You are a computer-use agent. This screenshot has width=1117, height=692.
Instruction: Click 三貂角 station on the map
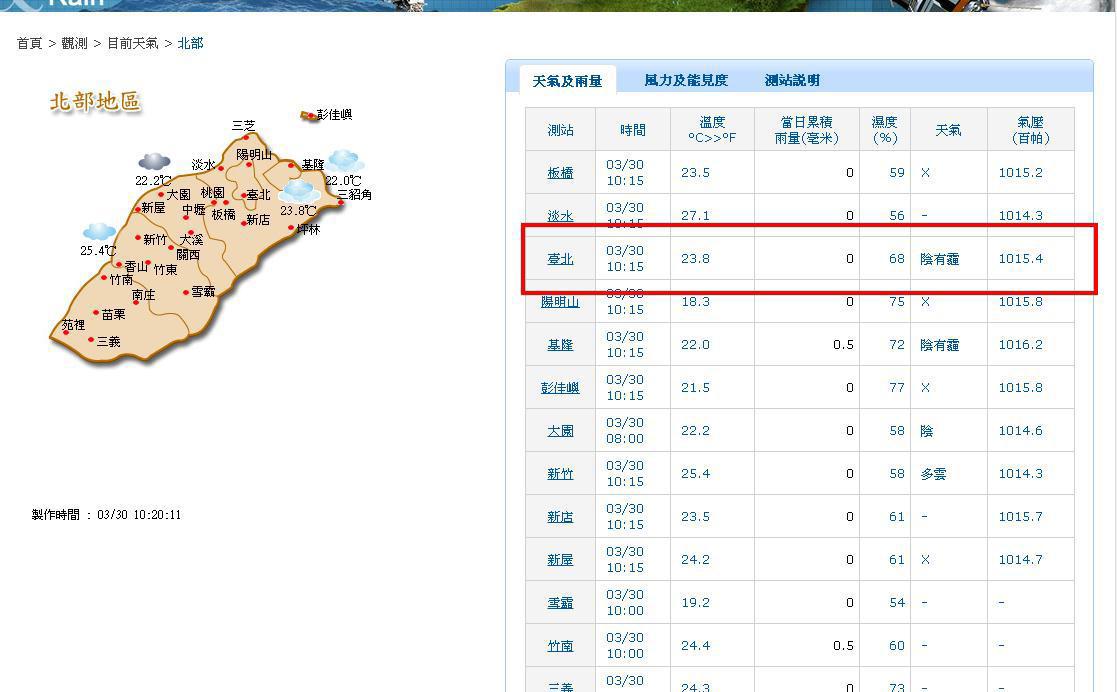click(x=354, y=194)
